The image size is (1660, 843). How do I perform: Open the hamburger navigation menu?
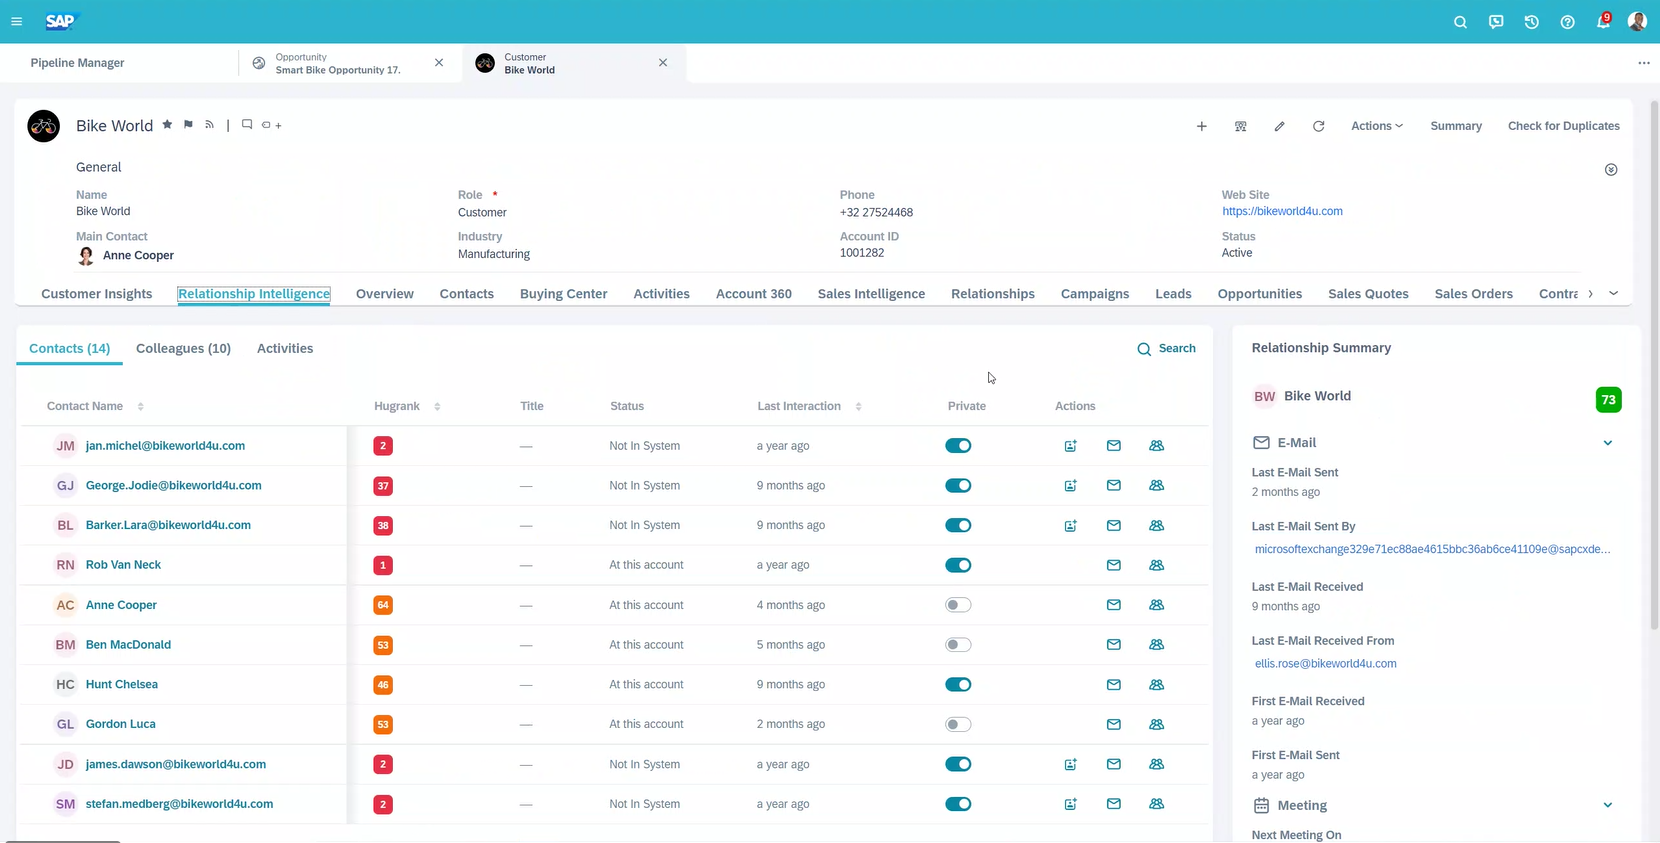coord(17,21)
